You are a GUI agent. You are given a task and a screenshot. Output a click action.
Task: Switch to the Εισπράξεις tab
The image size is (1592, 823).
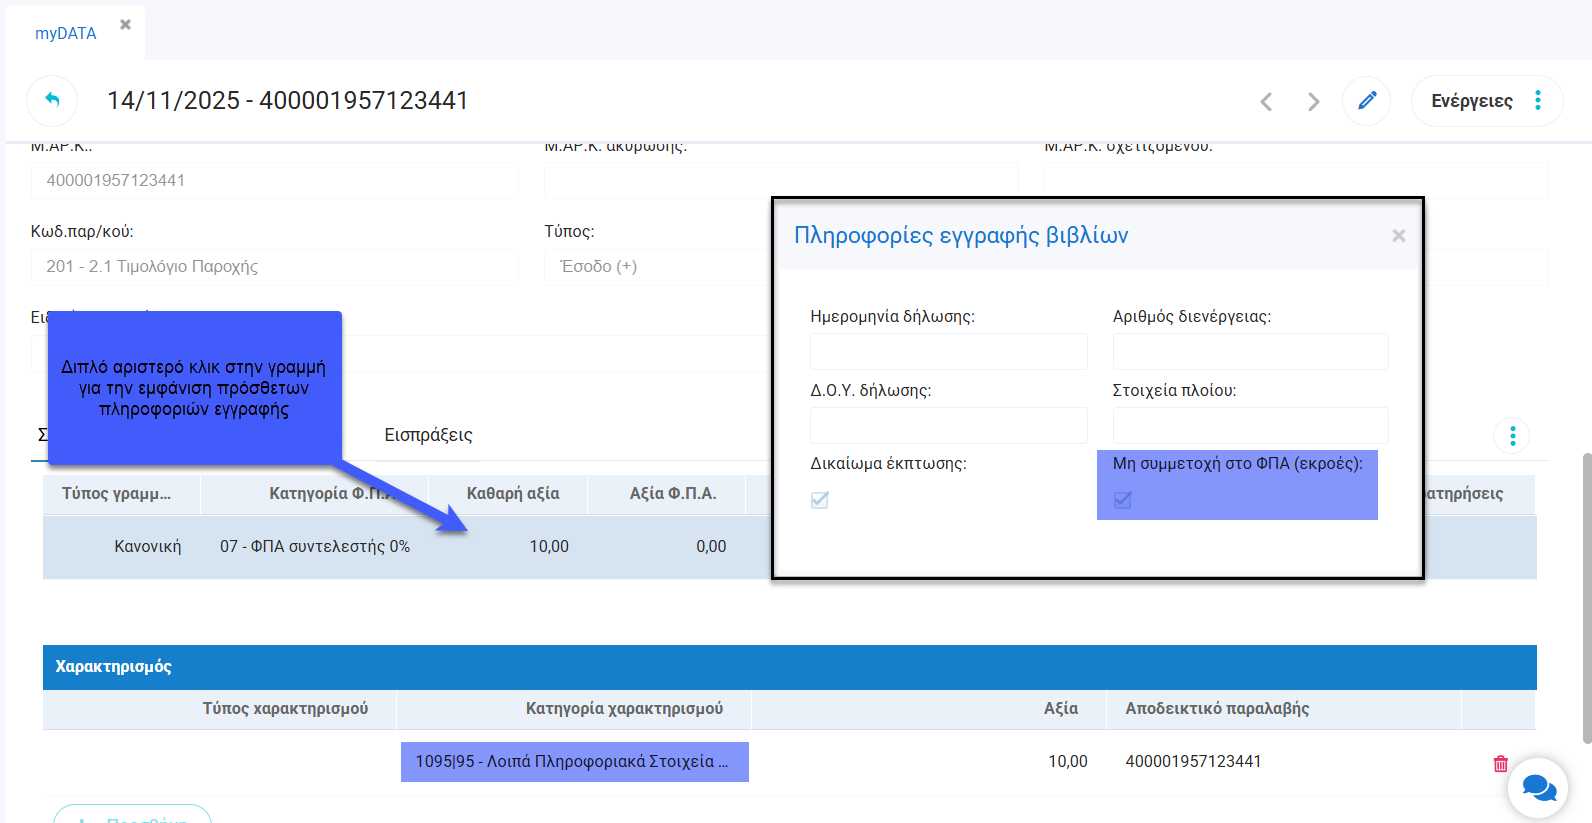tap(428, 435)
